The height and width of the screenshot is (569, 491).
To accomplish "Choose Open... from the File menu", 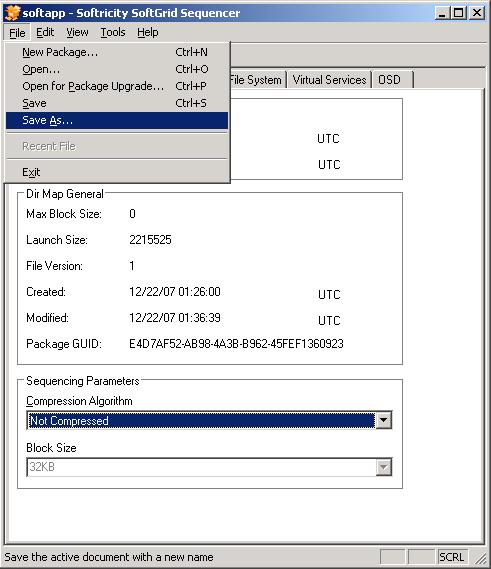I will [x=117, y=69].
